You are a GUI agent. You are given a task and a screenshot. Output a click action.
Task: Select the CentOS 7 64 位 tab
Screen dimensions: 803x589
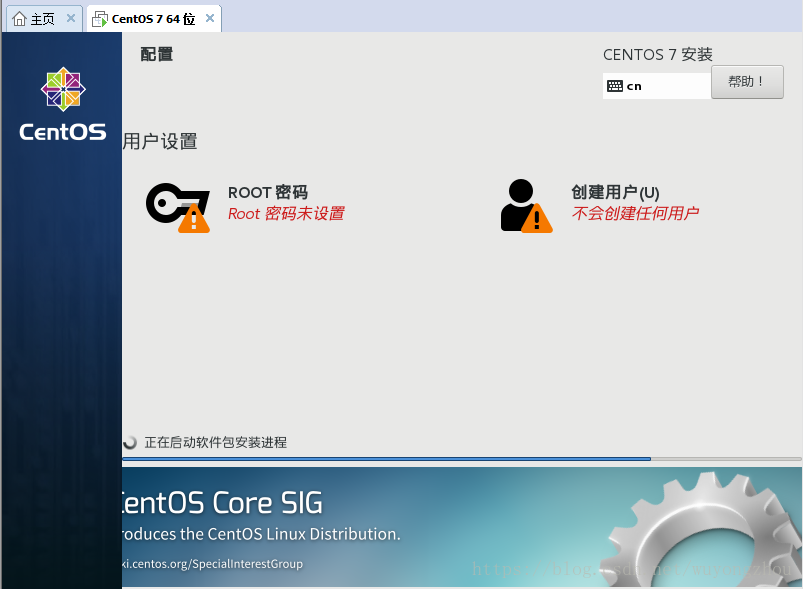[154, 19]
